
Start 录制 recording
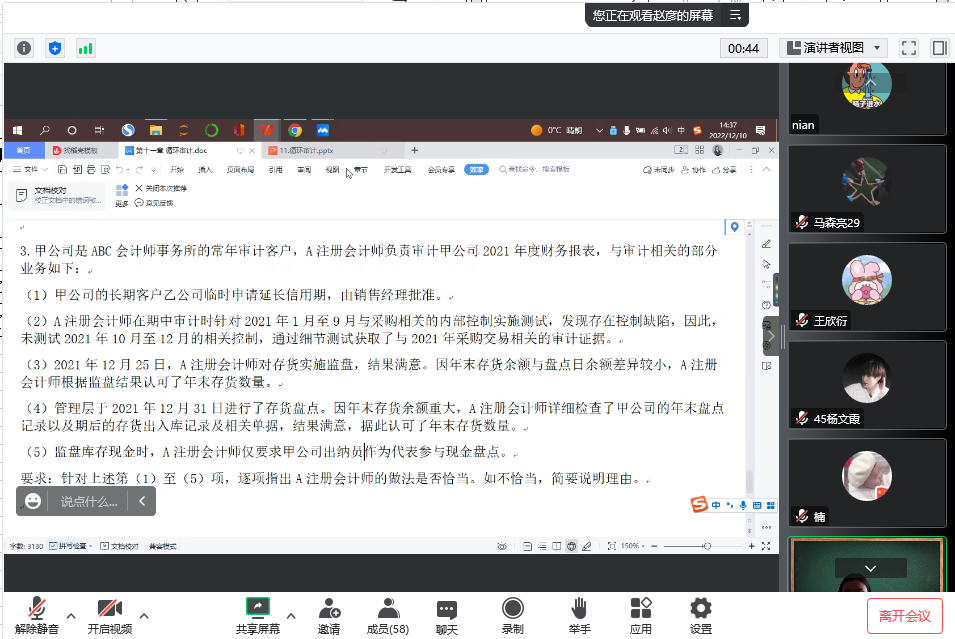[513, 616]
